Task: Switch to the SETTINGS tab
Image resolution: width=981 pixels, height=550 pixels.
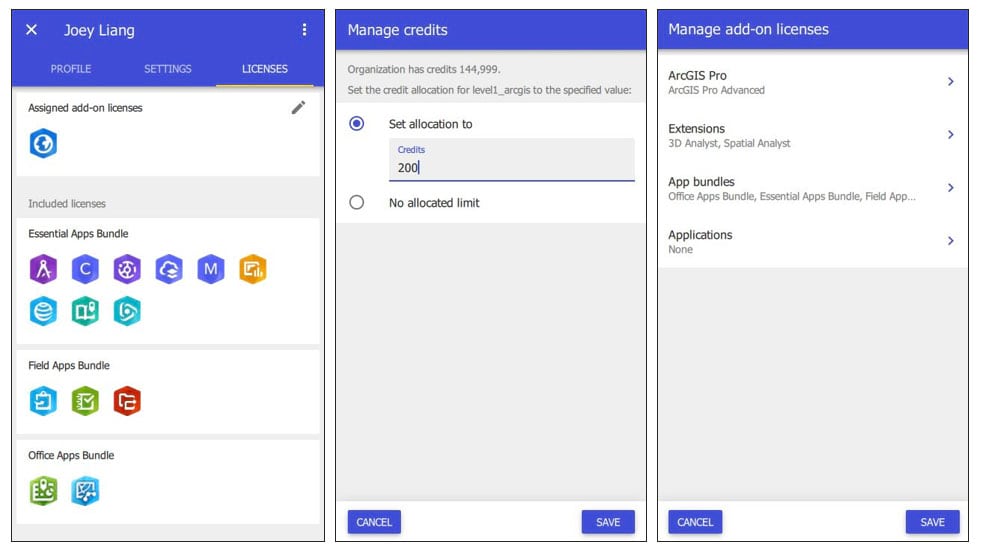Action: pyautogui.click(x=168, y=69)
